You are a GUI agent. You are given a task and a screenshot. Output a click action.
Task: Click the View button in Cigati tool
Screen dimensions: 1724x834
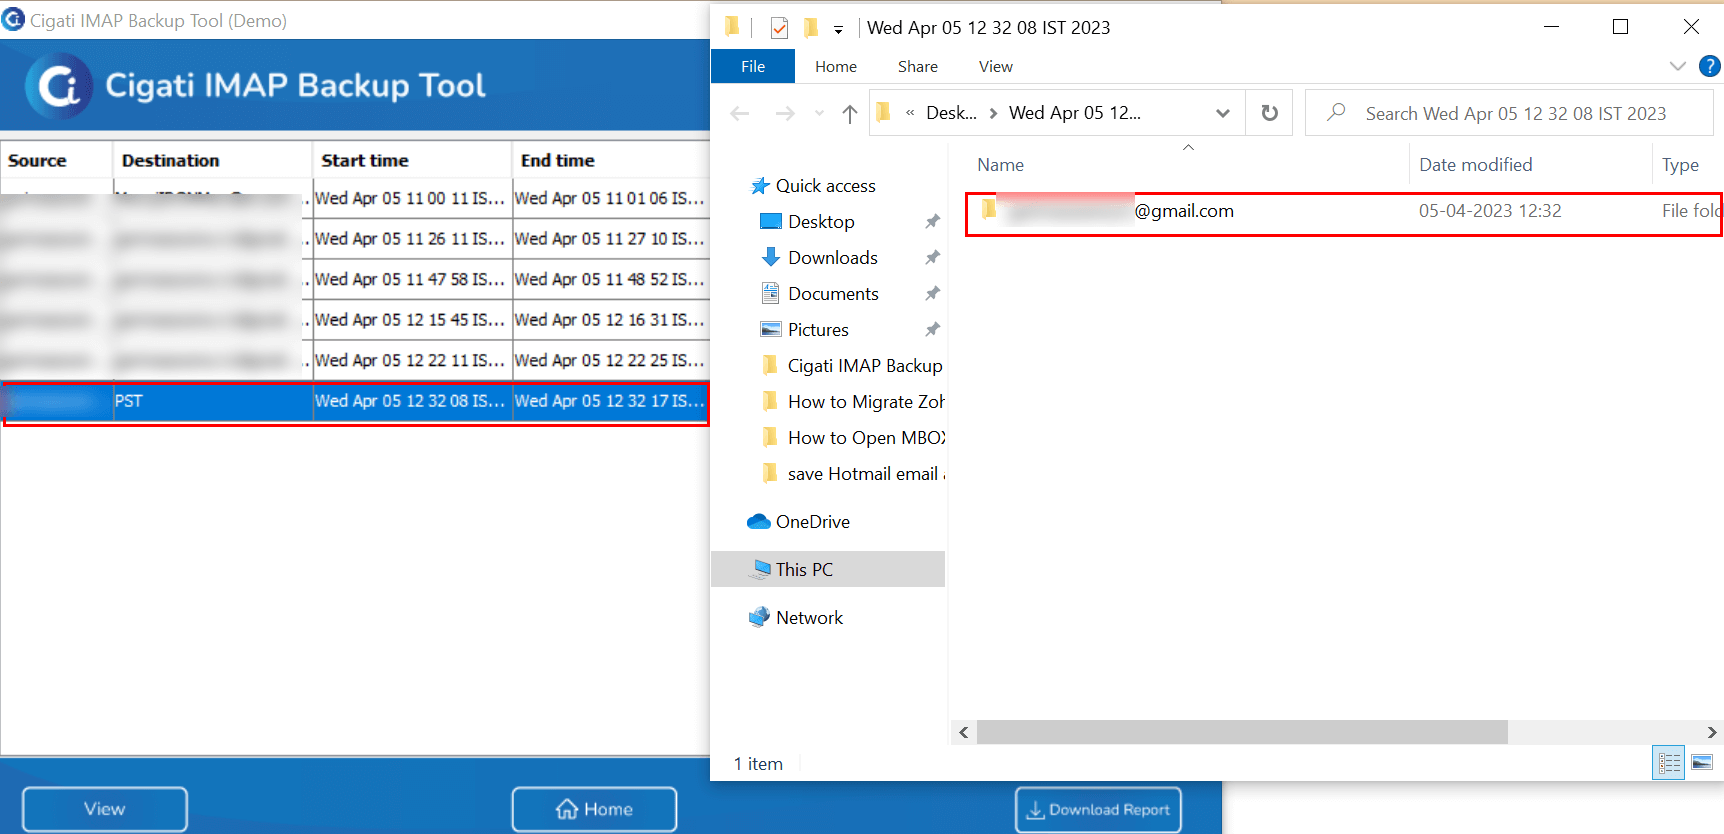[x=105, y=809]
